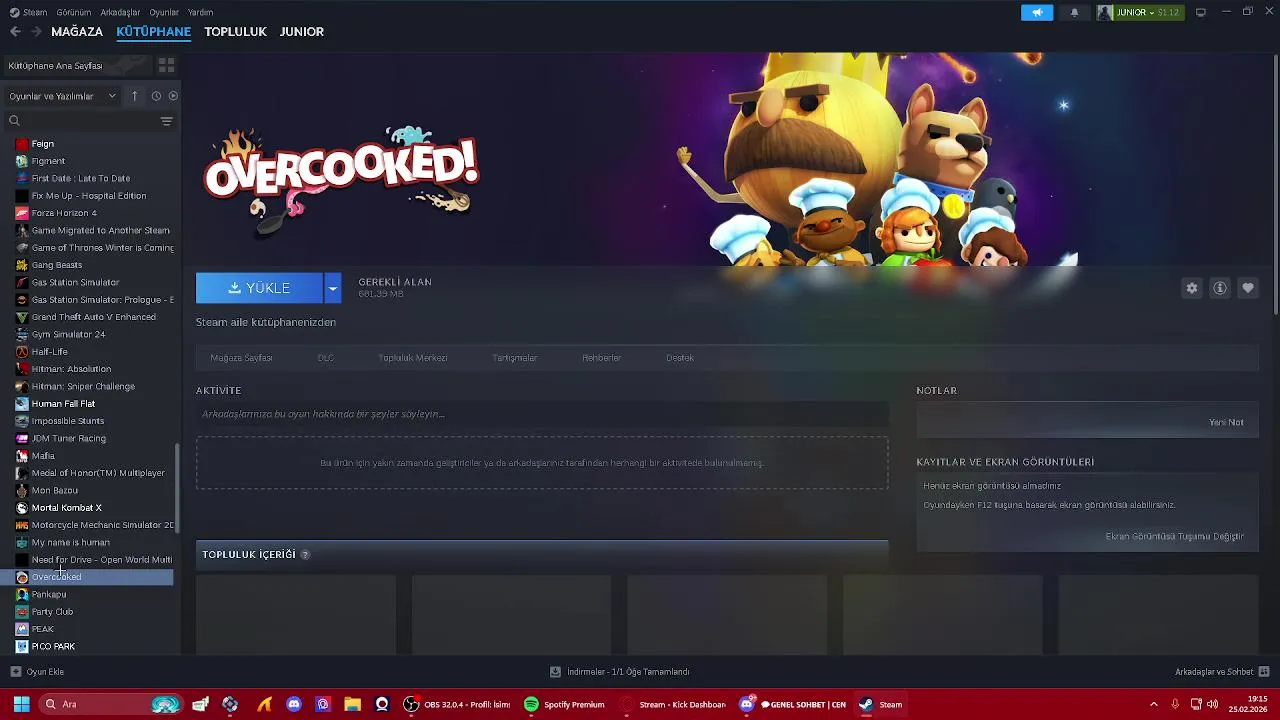Screen dimensions: 1280x720
Task: Open DLC link
Action: pos(326,358)
